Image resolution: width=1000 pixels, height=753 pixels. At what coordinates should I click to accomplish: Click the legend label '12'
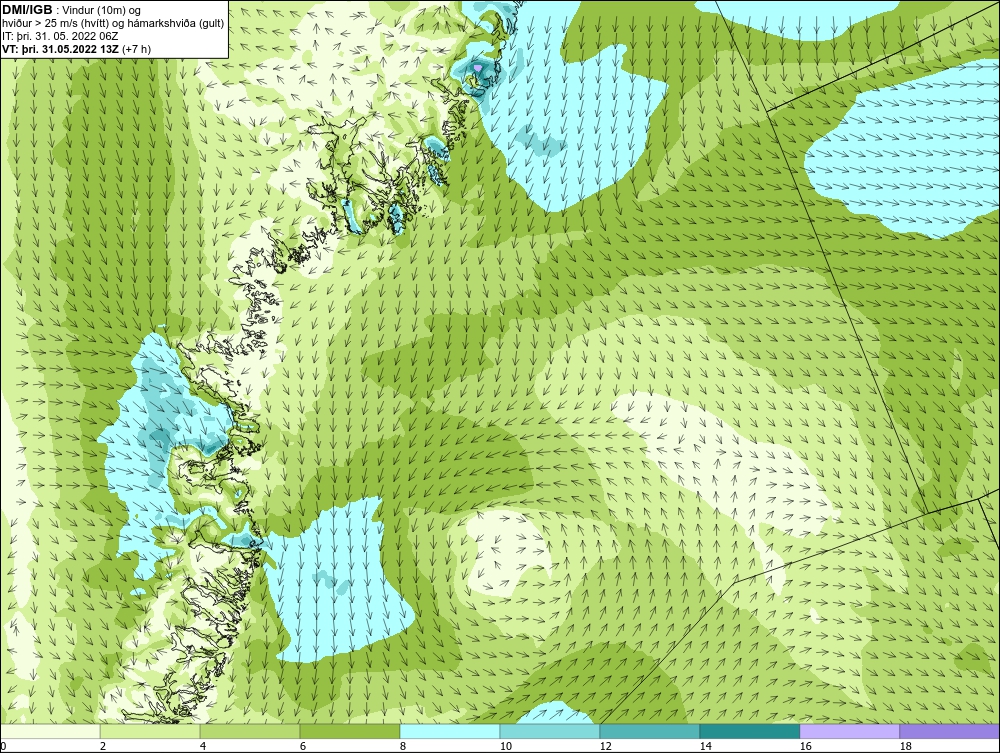coord(605,746)
